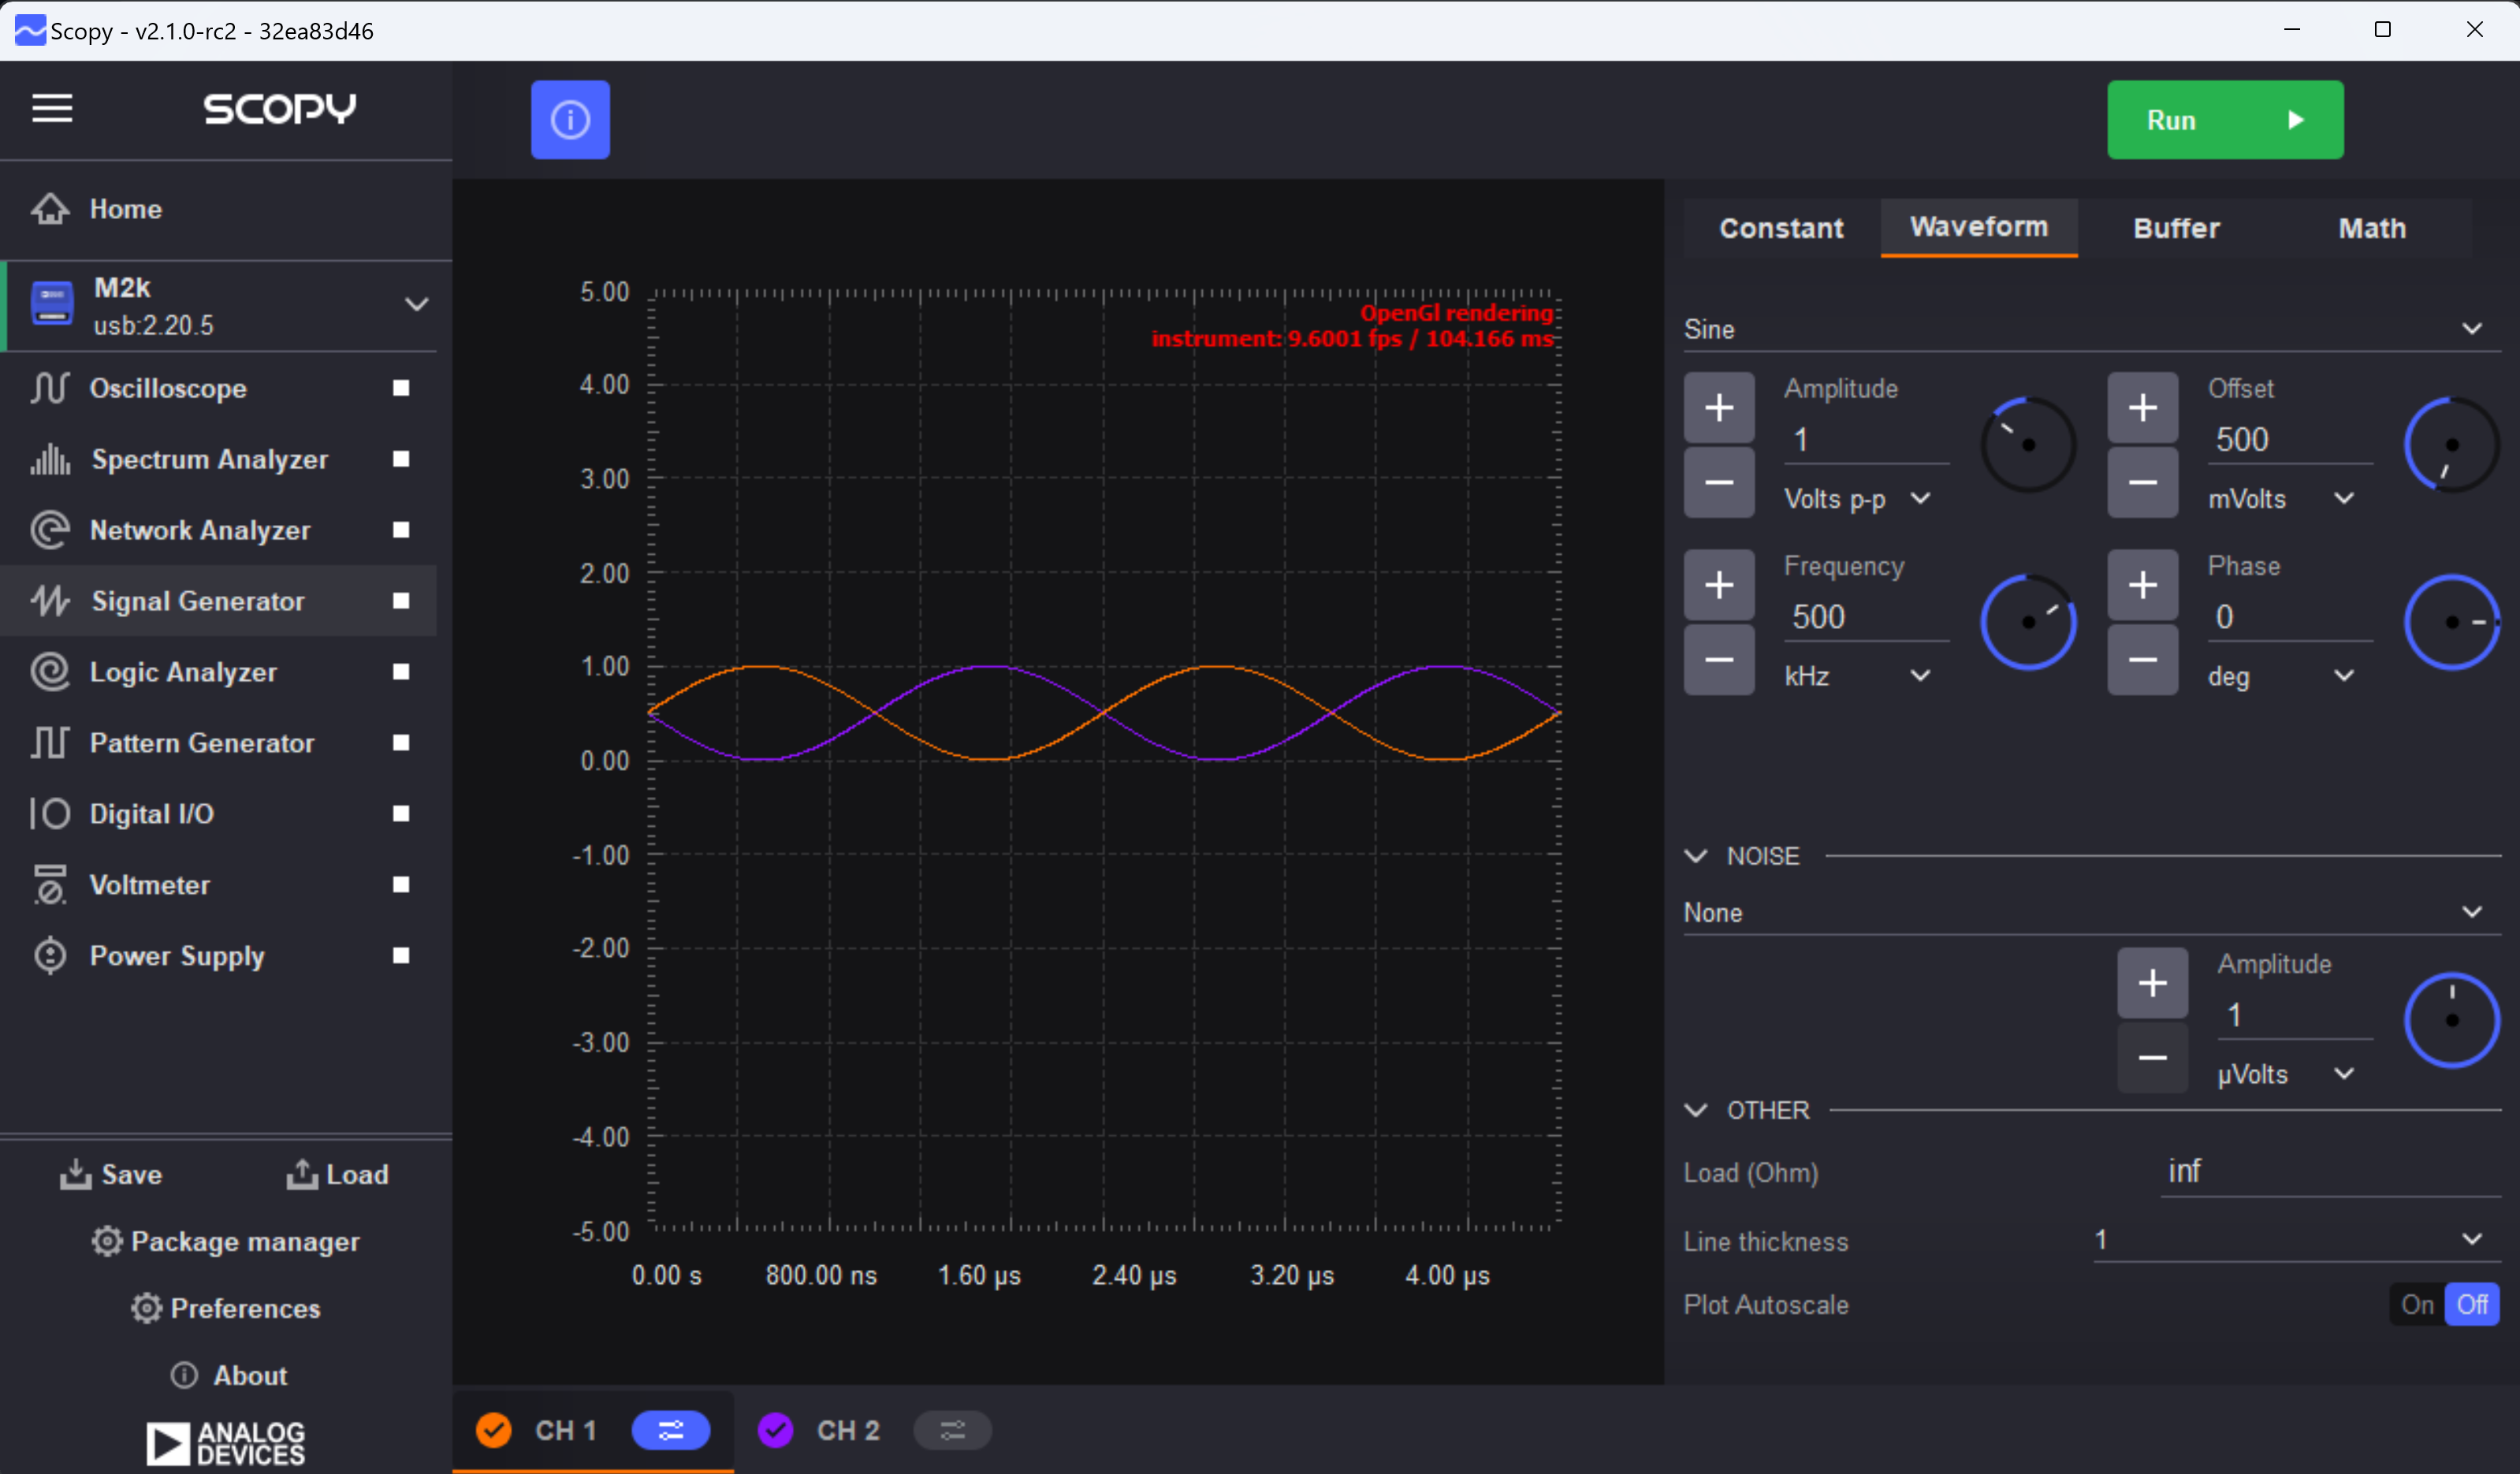Click Save in the sidebar

point(110,1174)
